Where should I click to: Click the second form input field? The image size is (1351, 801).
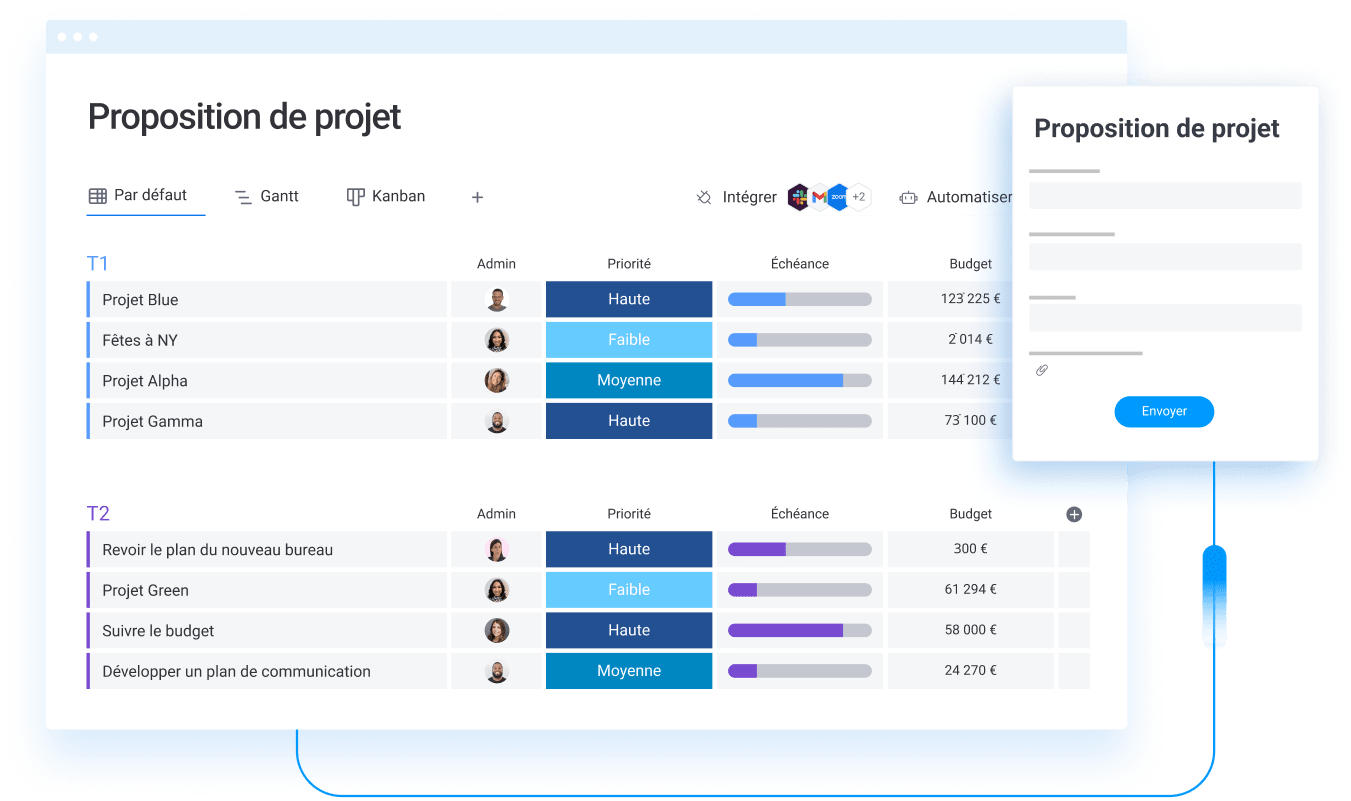point(1165,256)
